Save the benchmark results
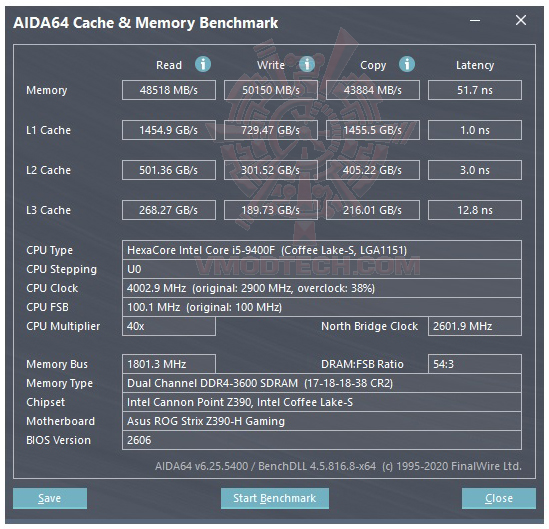This screenshot has height=529, width=549. (x=50, y=498)
